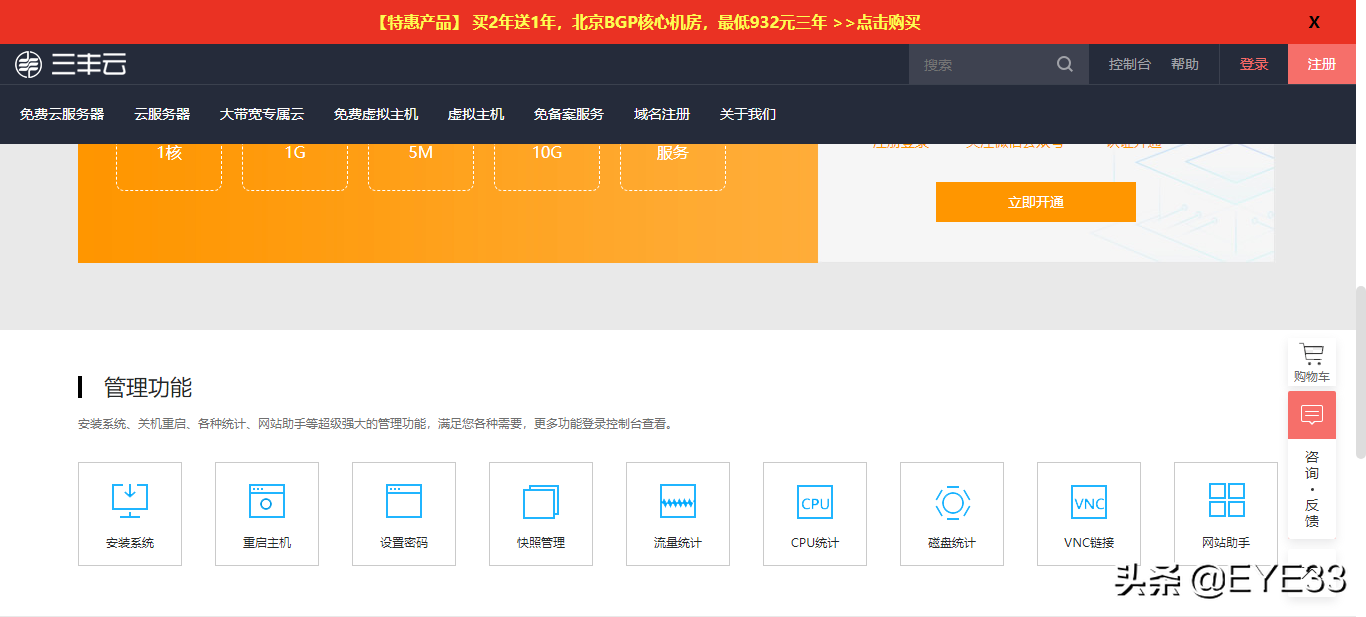Open the 帮助 help link
This screenshot has width=1366, height=617.
pos(1185,64)
